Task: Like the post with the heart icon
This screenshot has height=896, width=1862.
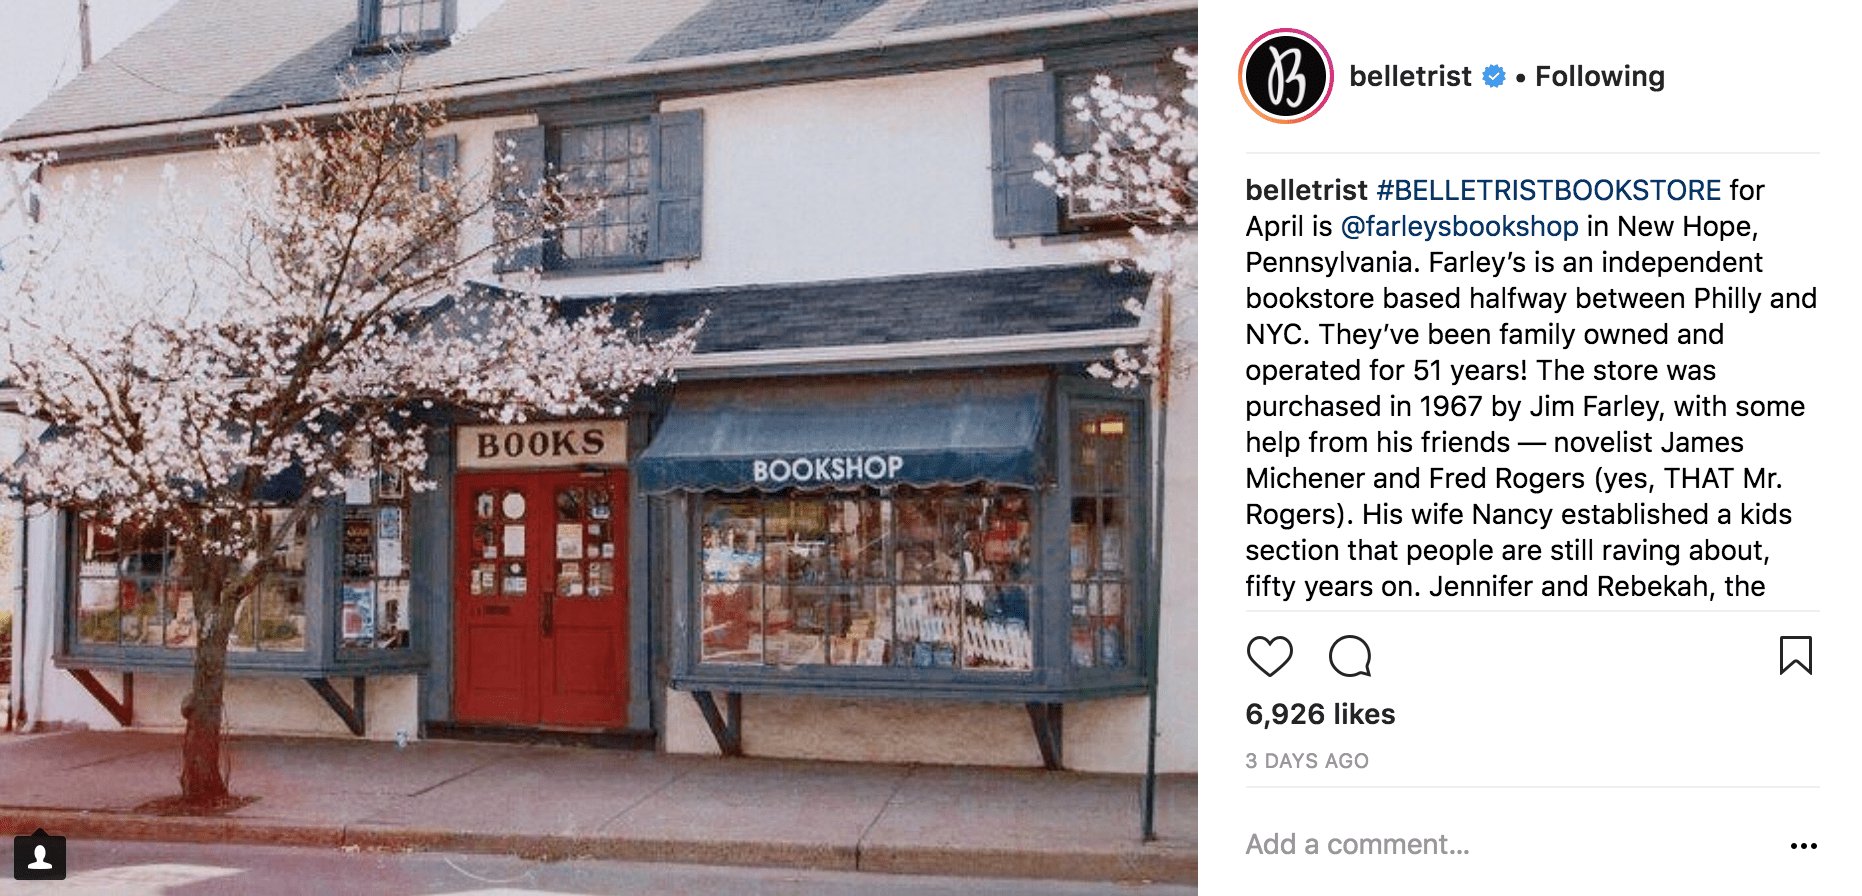Action: [1270, 656]
